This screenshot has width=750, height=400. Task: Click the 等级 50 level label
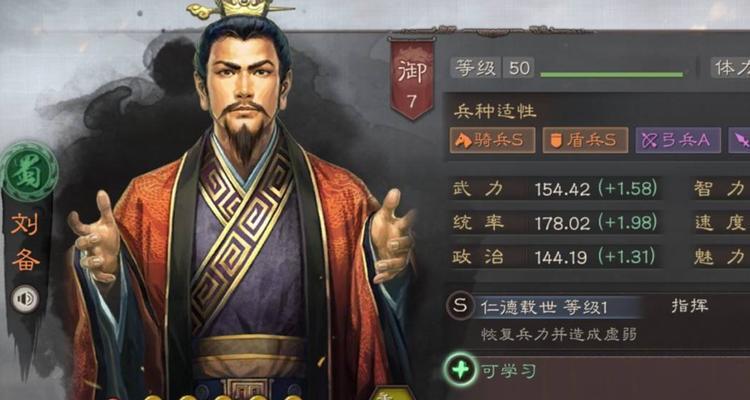point(492,68)
